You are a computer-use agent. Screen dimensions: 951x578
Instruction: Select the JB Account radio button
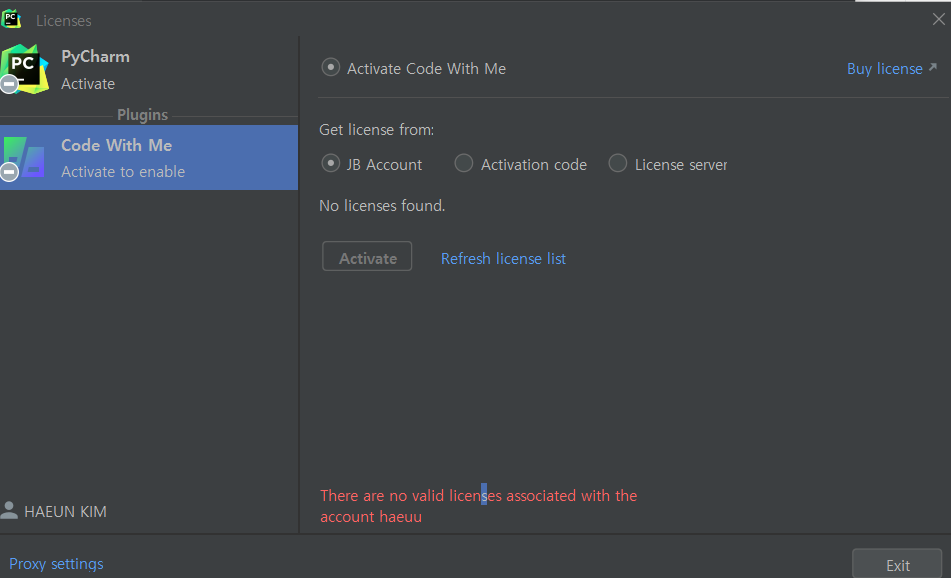tap(331, 163)
